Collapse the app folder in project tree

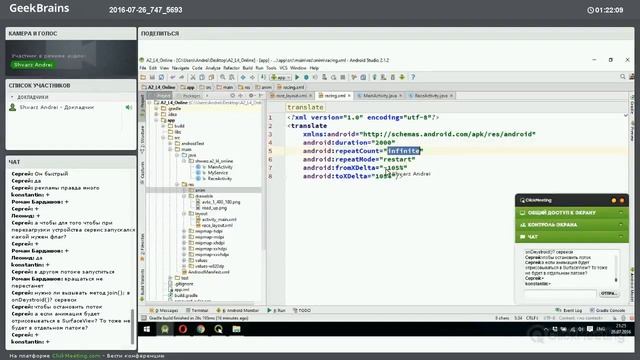tap(157, 120)
